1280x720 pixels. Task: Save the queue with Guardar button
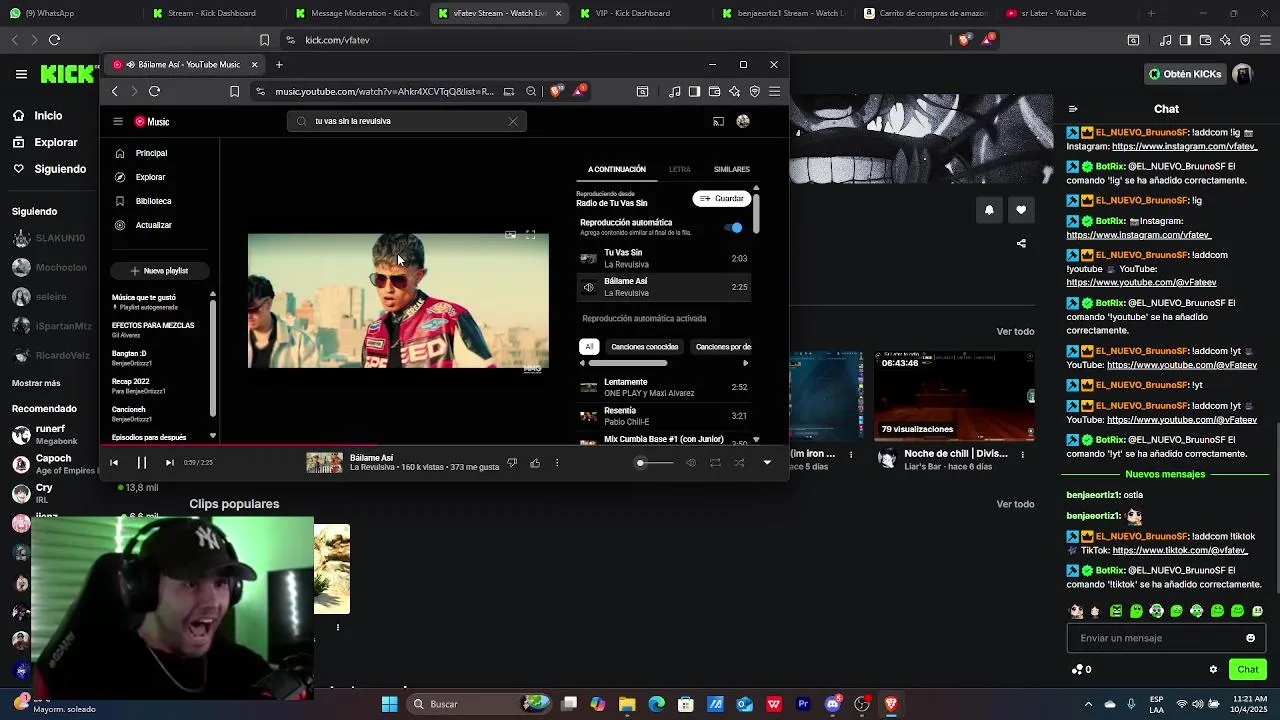(721, 198)
